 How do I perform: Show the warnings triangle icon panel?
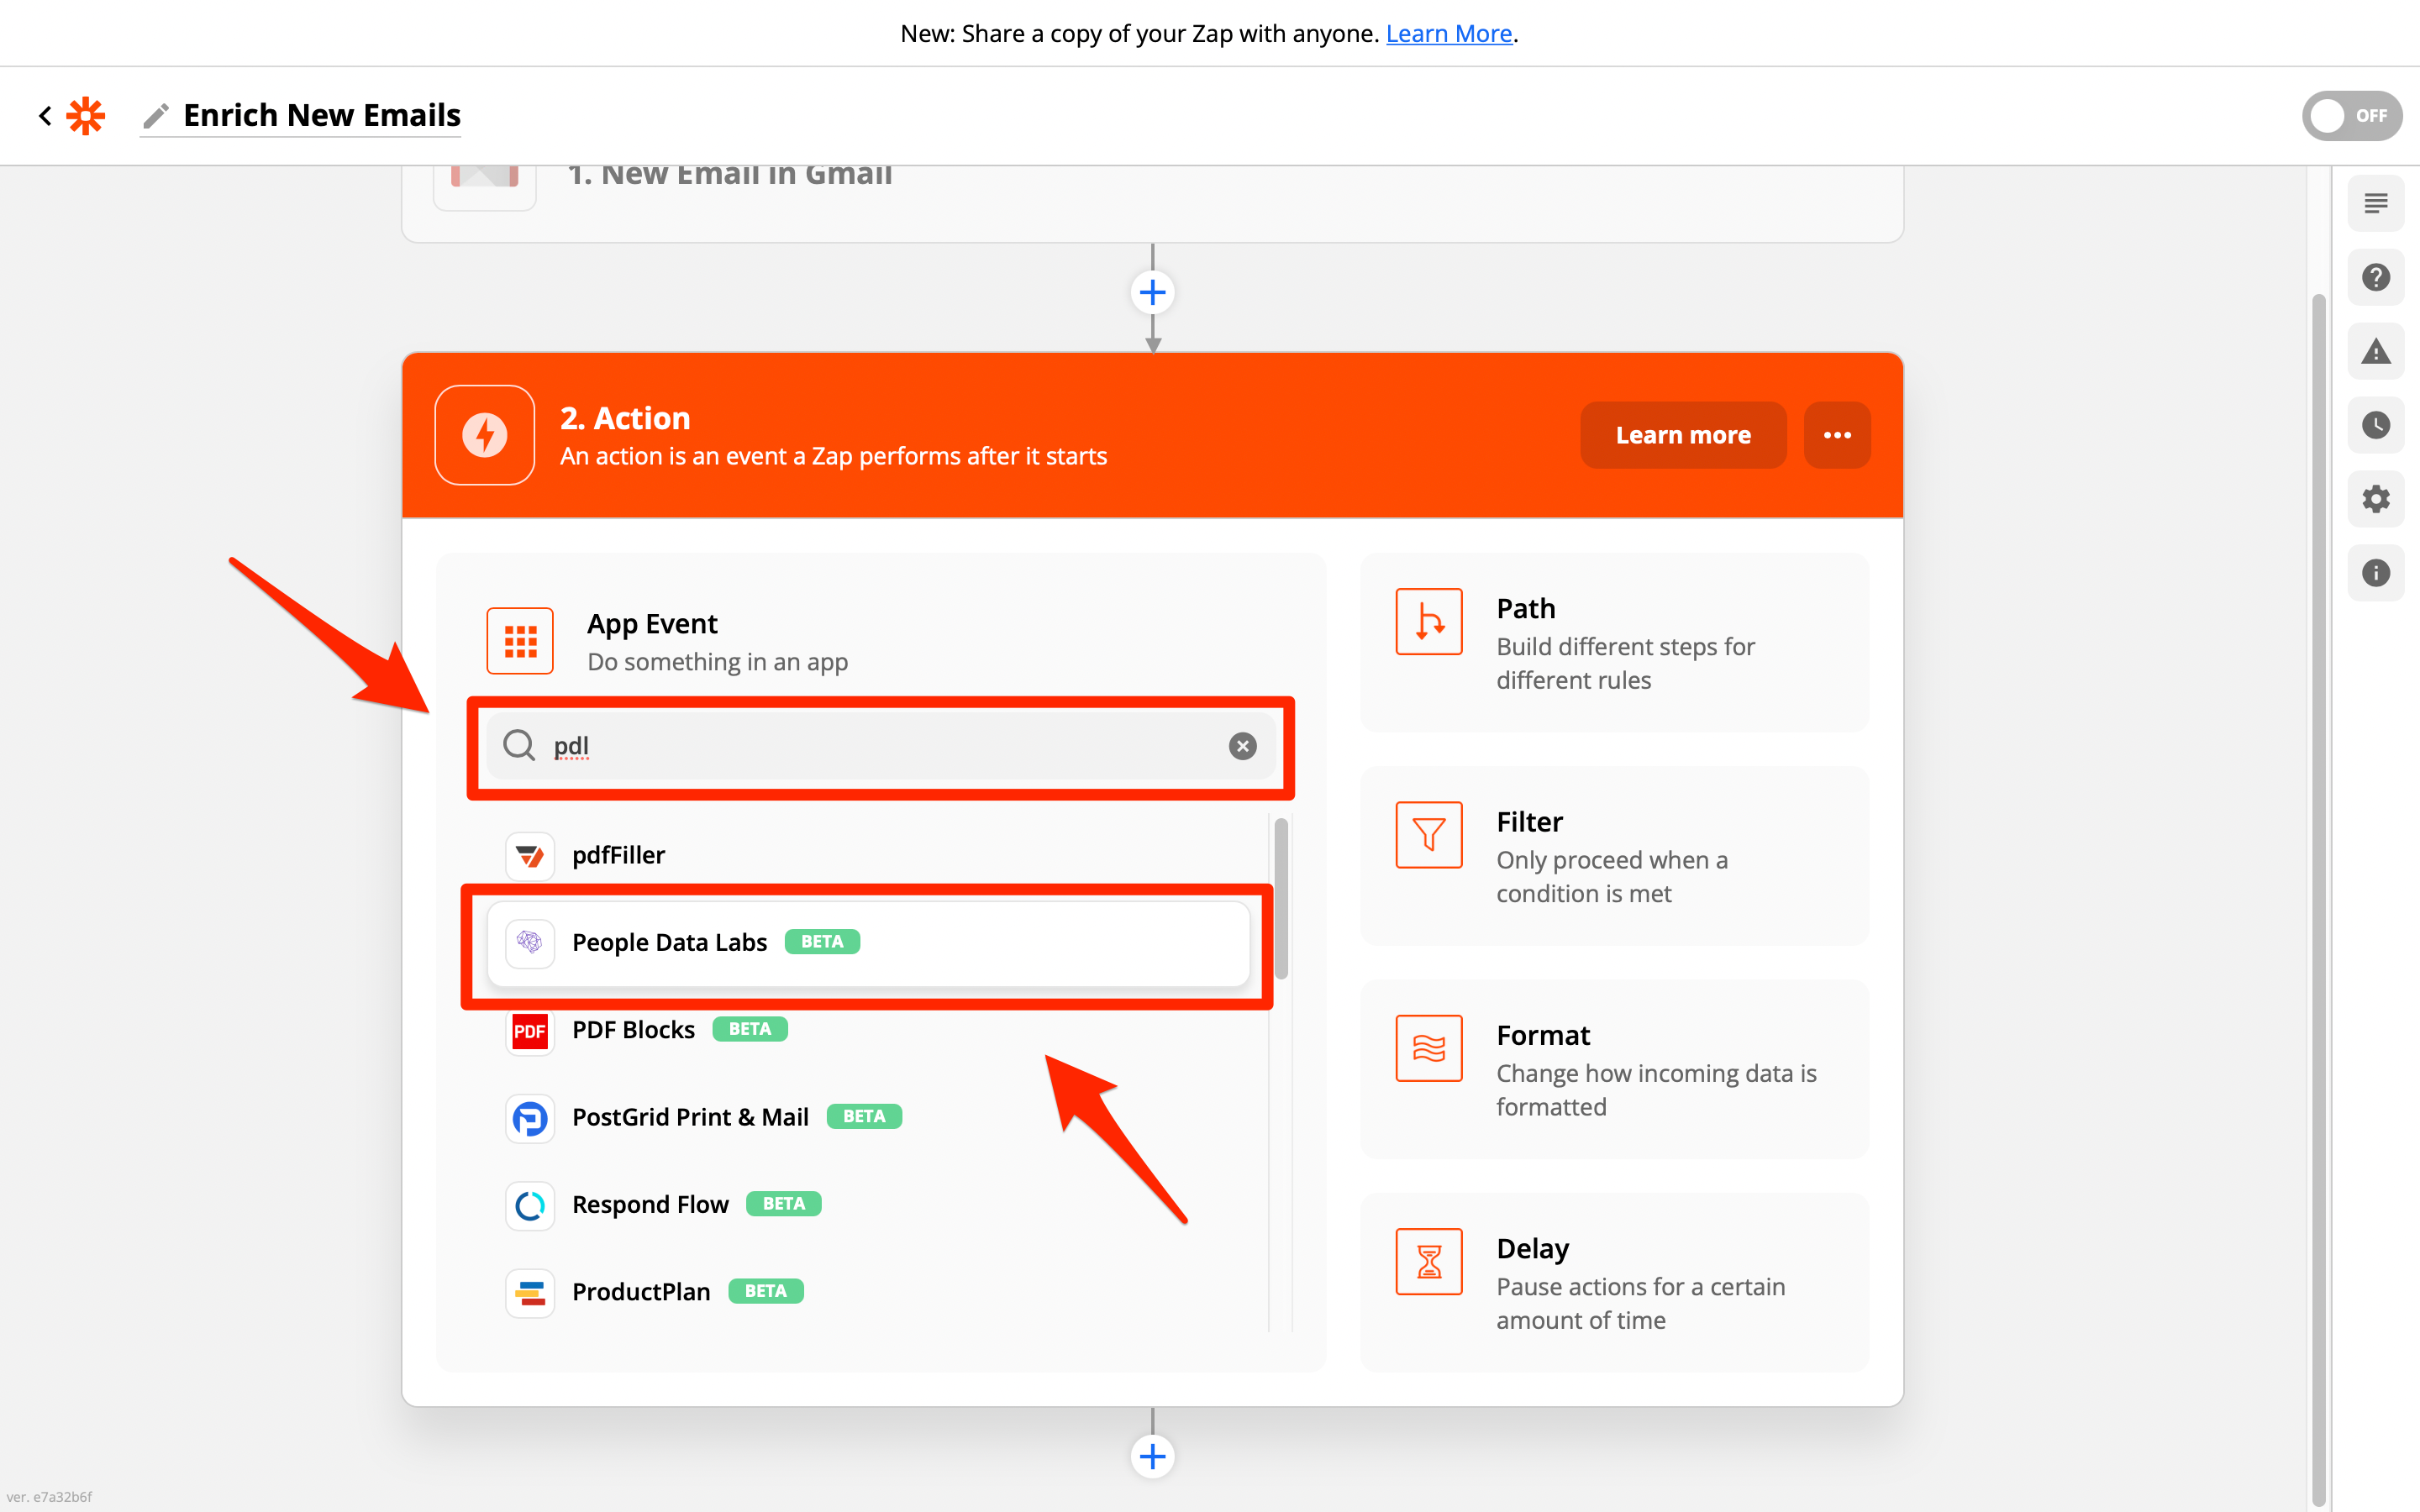coord(2375,352)
